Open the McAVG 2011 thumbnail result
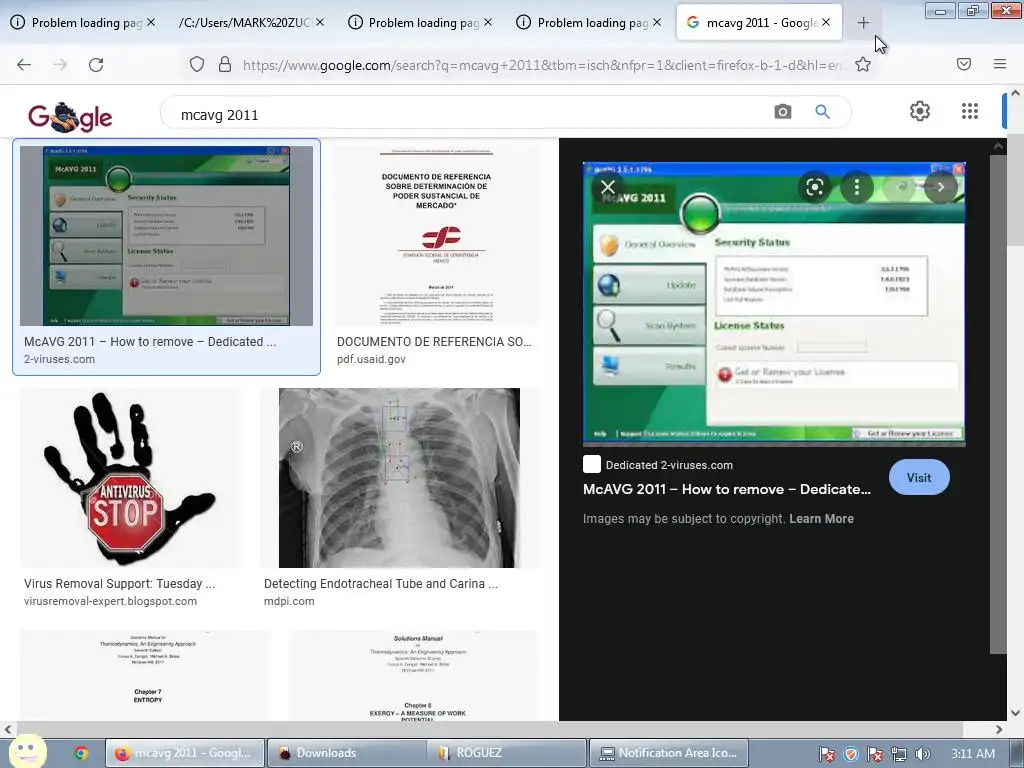Image resolution: width=1024 pixels, height=768 pixels. point(167,236)
